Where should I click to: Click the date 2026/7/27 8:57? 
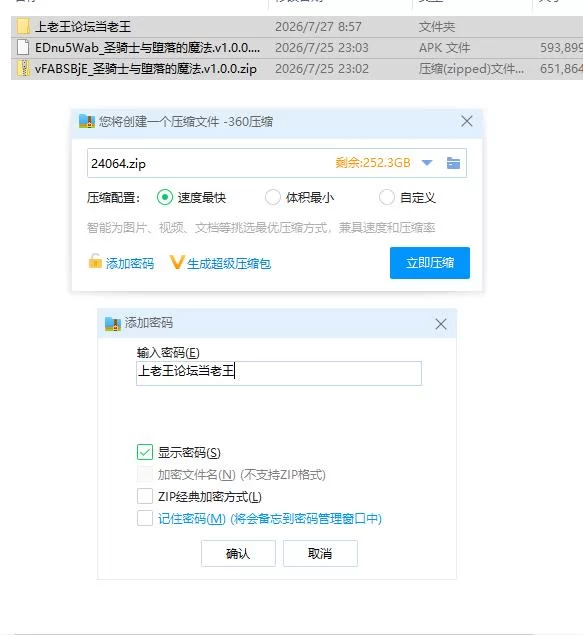point(318,27)
